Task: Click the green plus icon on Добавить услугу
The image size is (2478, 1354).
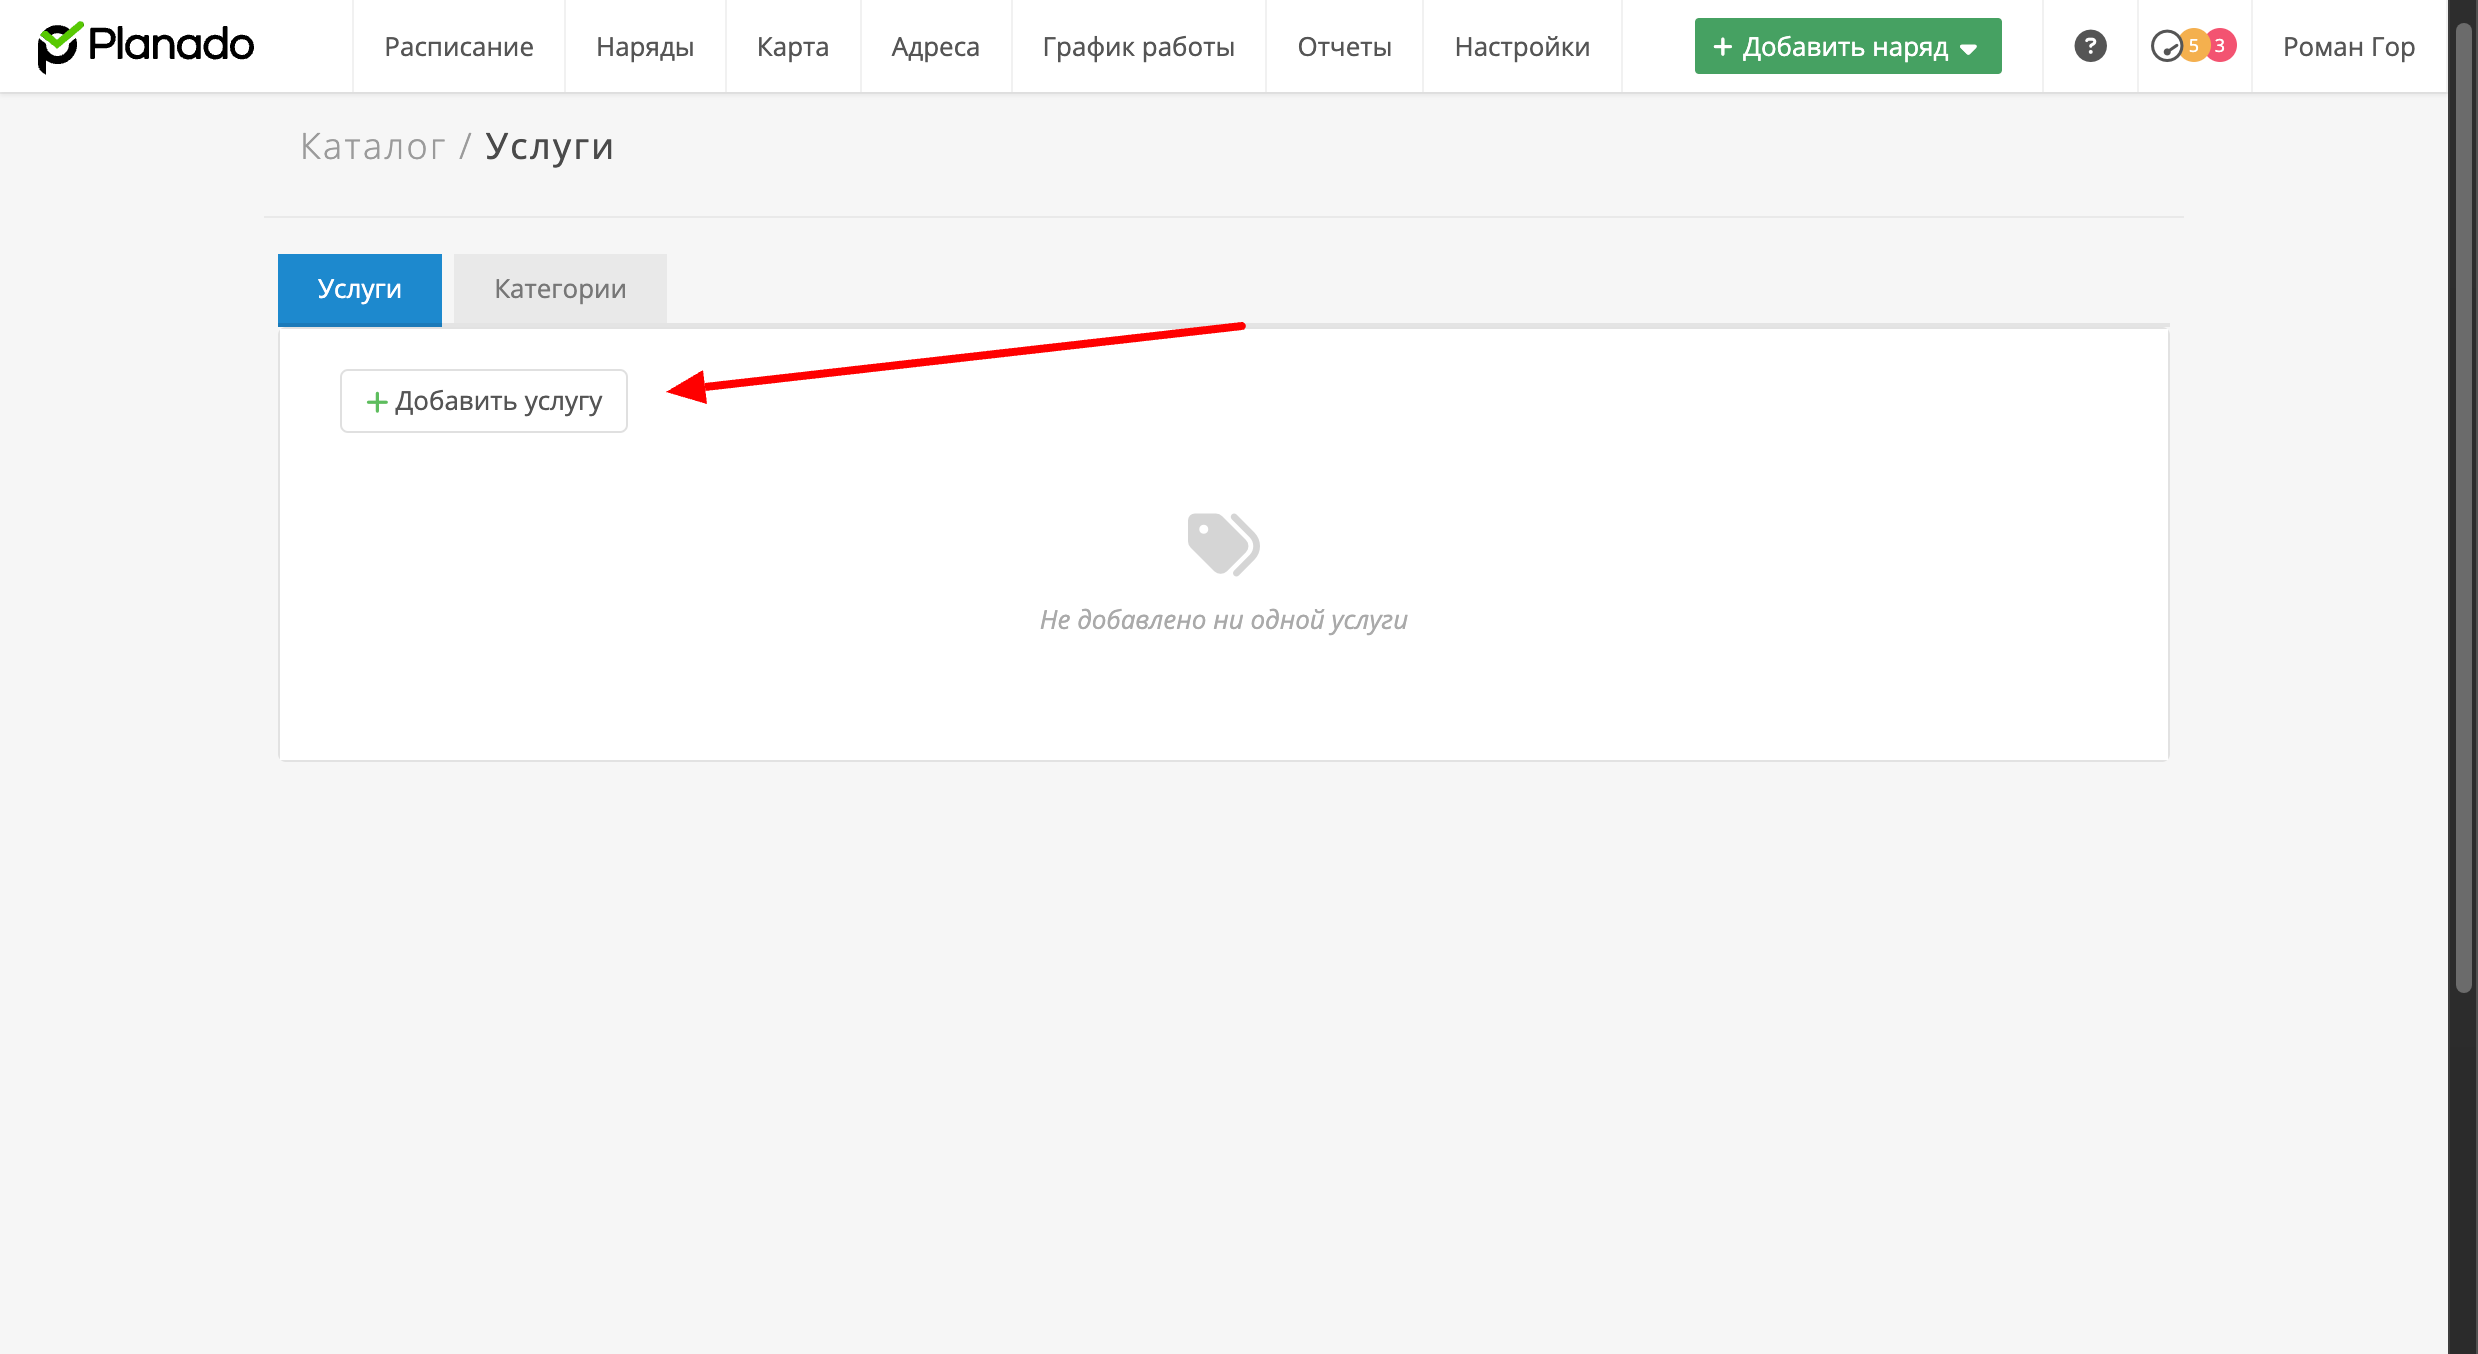Action: [376, 402]
